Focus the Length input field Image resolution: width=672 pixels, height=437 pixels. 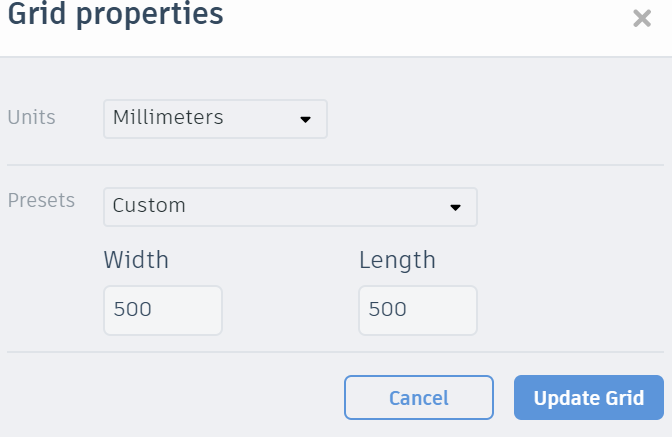tap(417, 310)
